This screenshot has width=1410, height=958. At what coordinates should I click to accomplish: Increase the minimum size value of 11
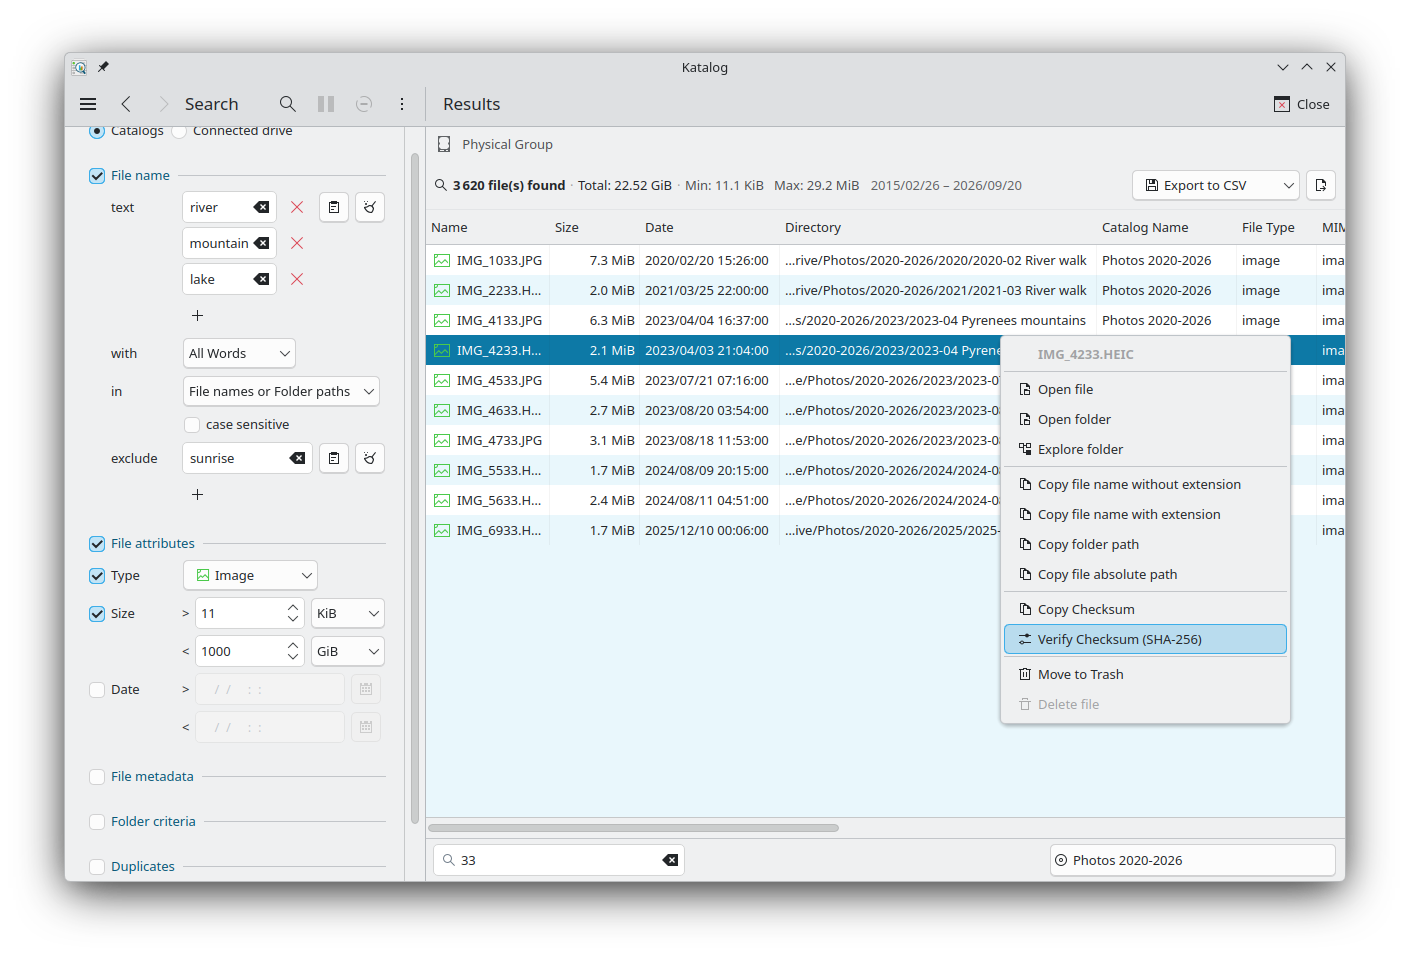(293, 607)
